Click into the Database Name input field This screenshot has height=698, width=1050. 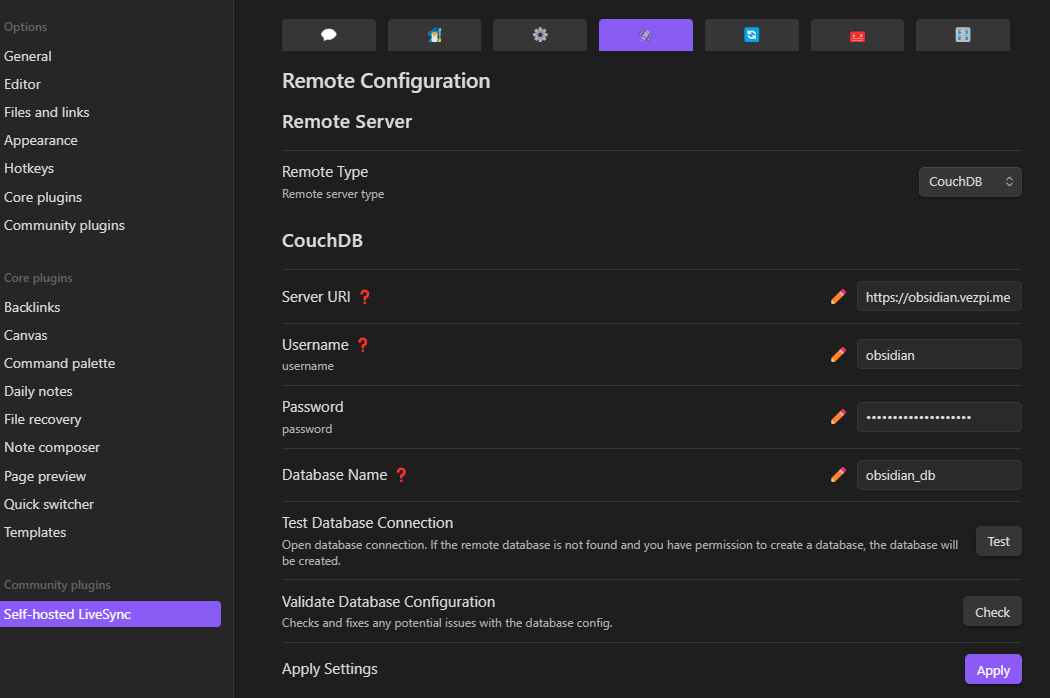point(938,475)
